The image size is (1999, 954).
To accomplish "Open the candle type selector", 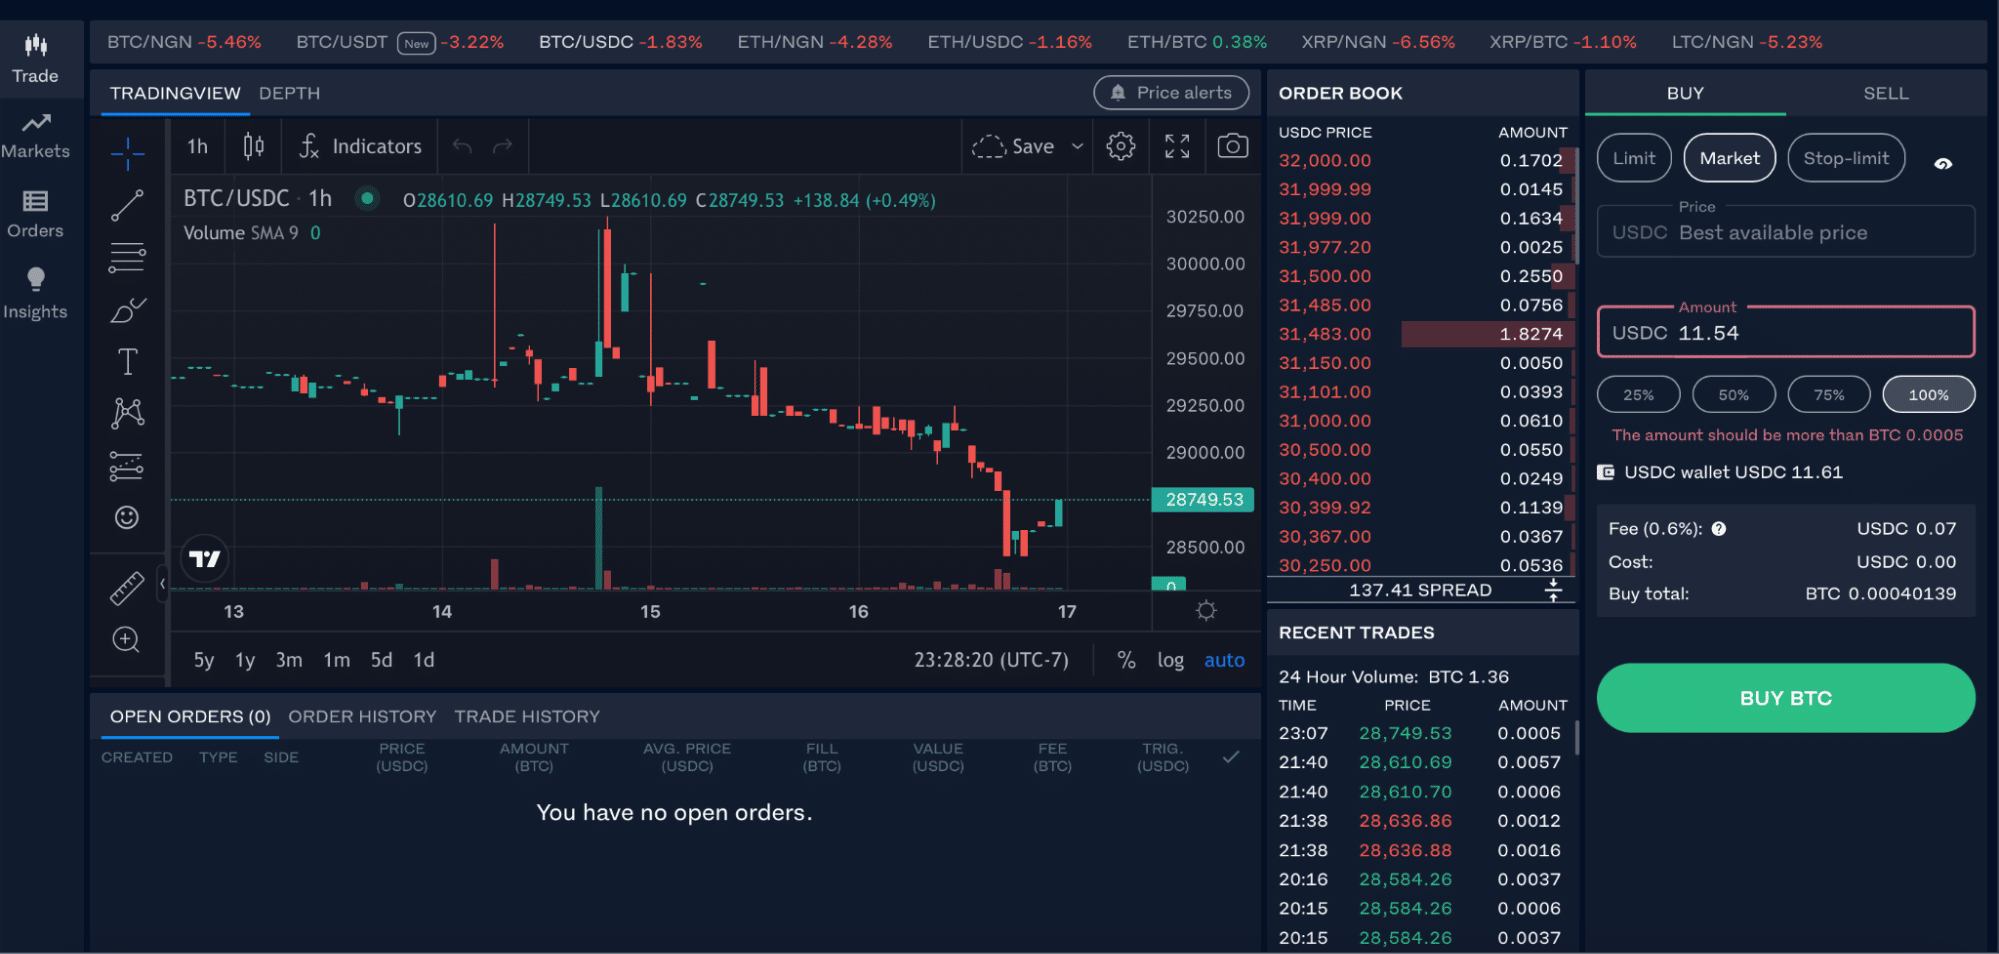I will click(253, 146).
